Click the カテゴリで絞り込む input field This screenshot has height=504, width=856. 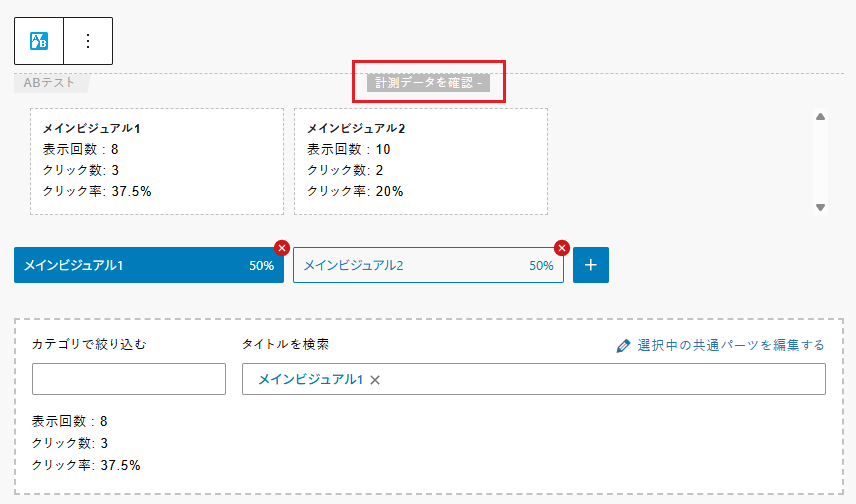click(x=129, y=379)
